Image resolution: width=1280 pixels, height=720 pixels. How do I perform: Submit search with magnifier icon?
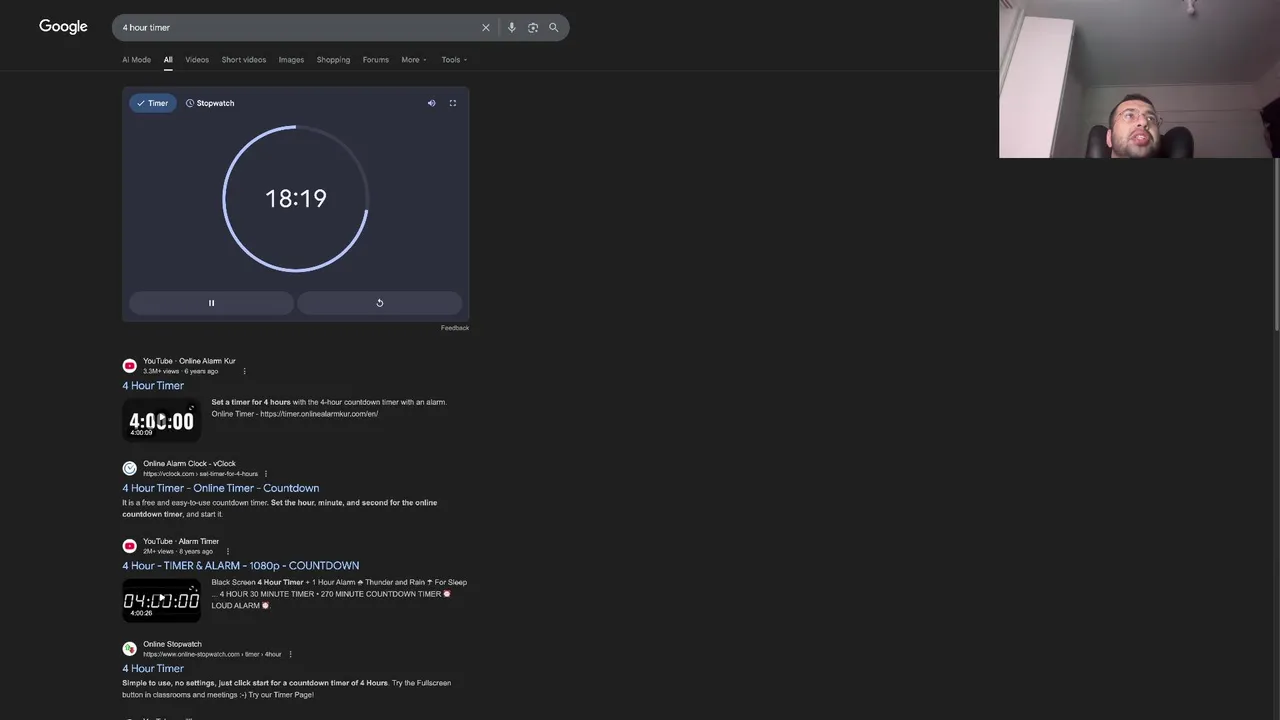tap(554, 28)
